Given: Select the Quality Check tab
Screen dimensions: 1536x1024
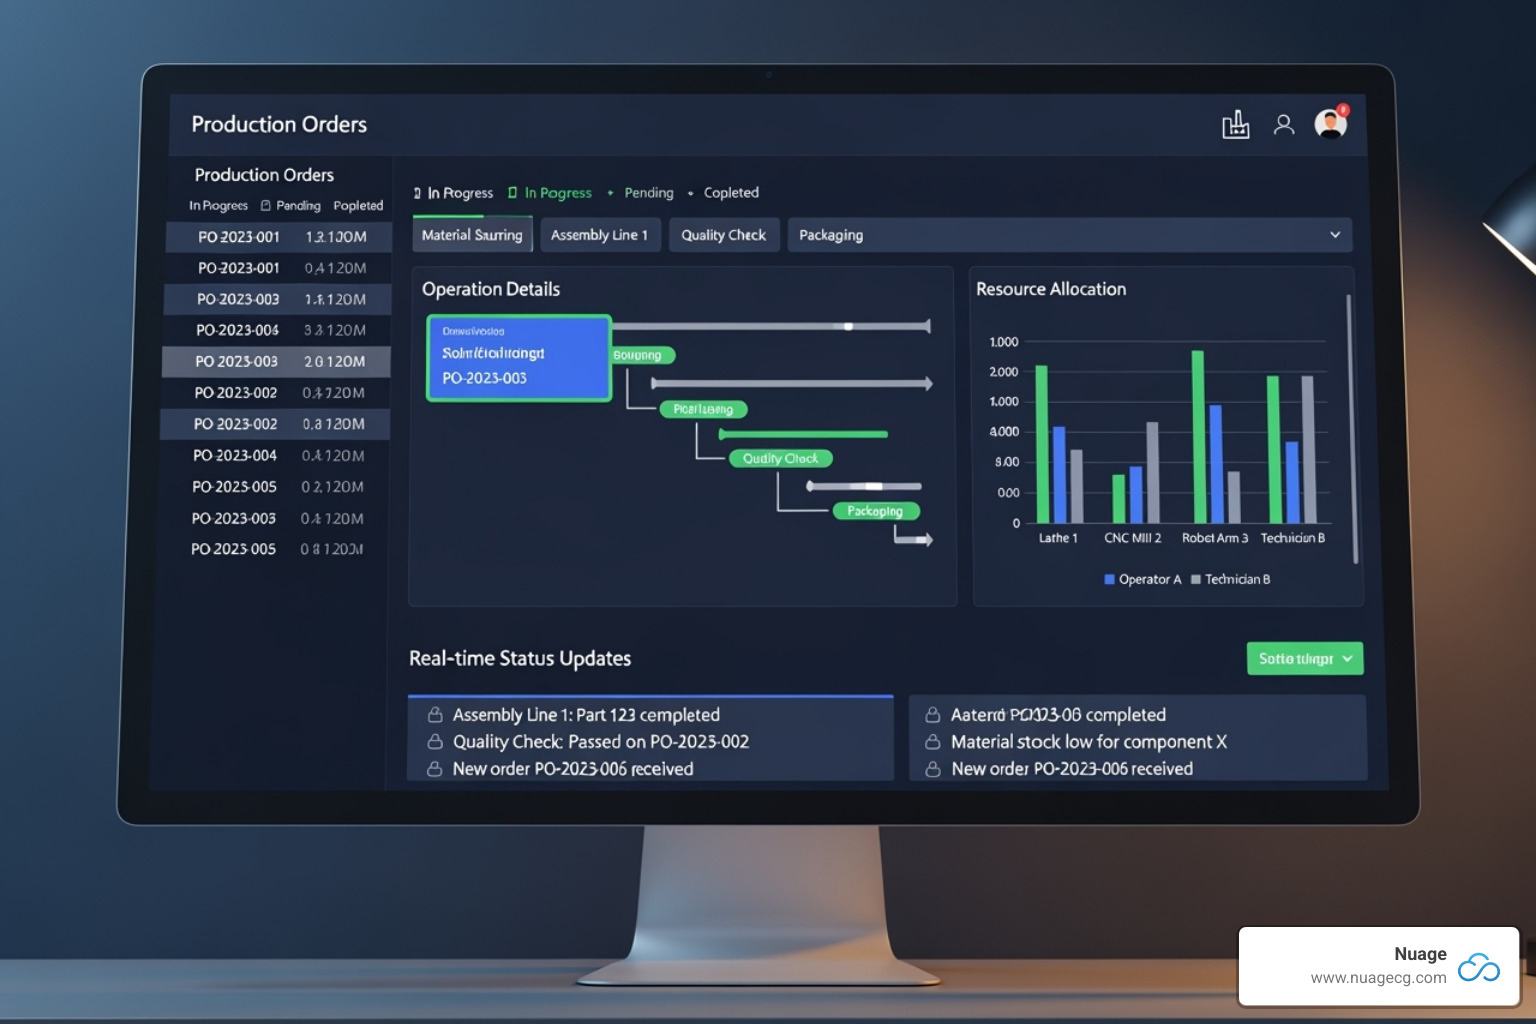Looking at the screenshot, I should 724,234.
